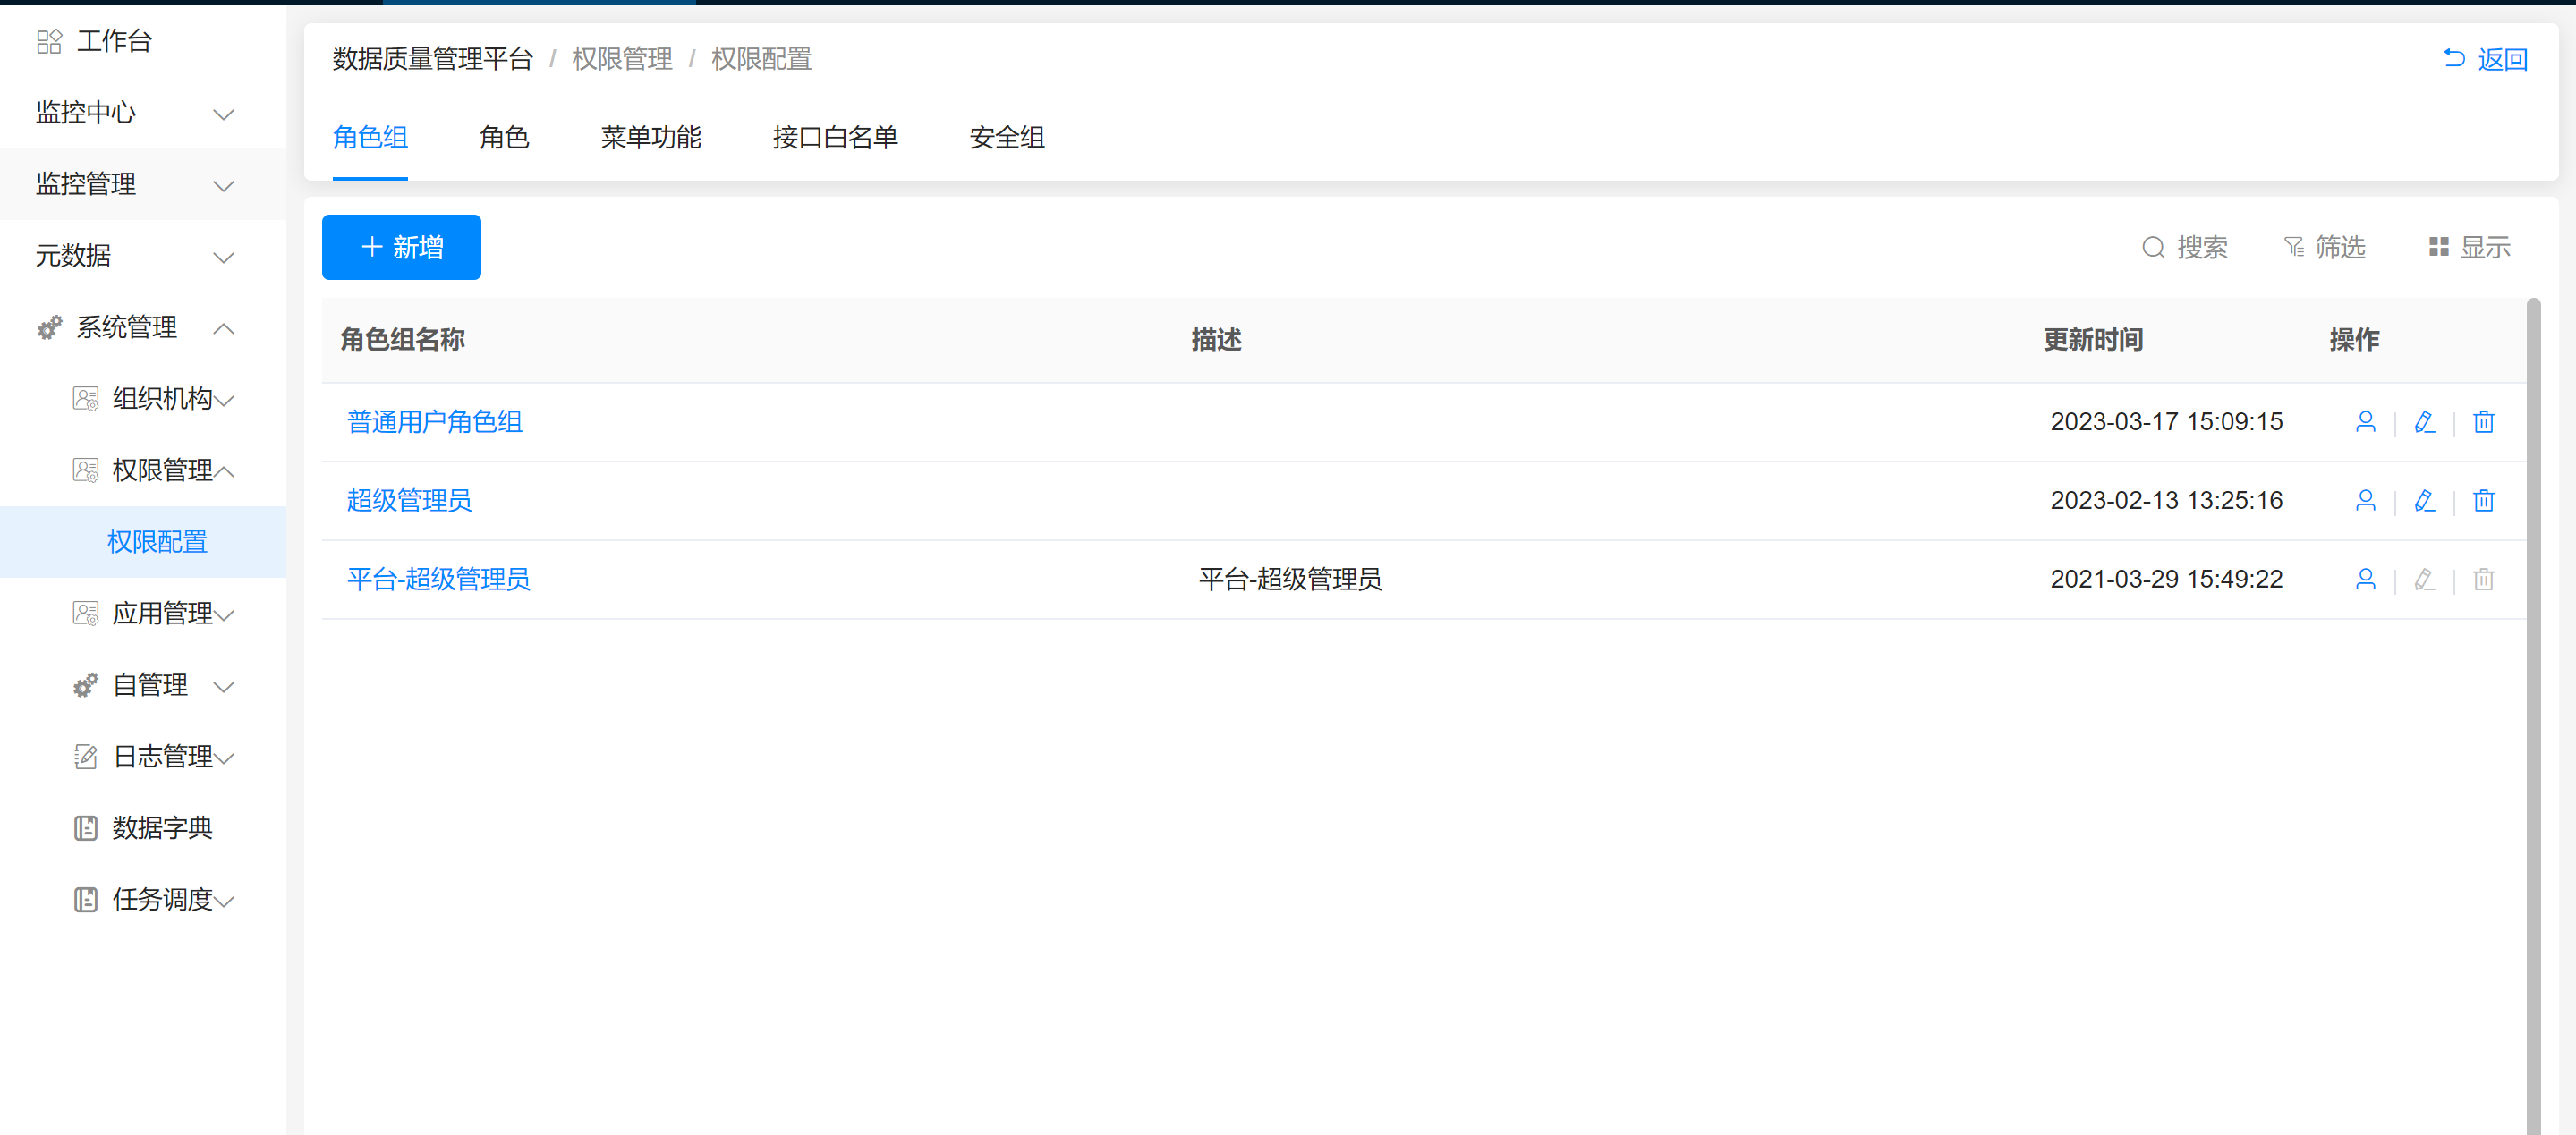Click the 返回 link text
Image resolution: width=2576 pixels, height=1135 pixels.
2503,59
